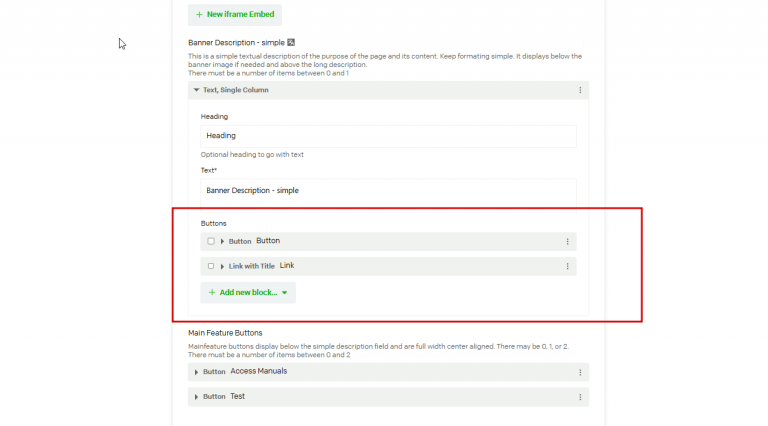768x426 pixels.
Task: Open options menu for Access Manuals button
Action: click(x=580, y=372)
